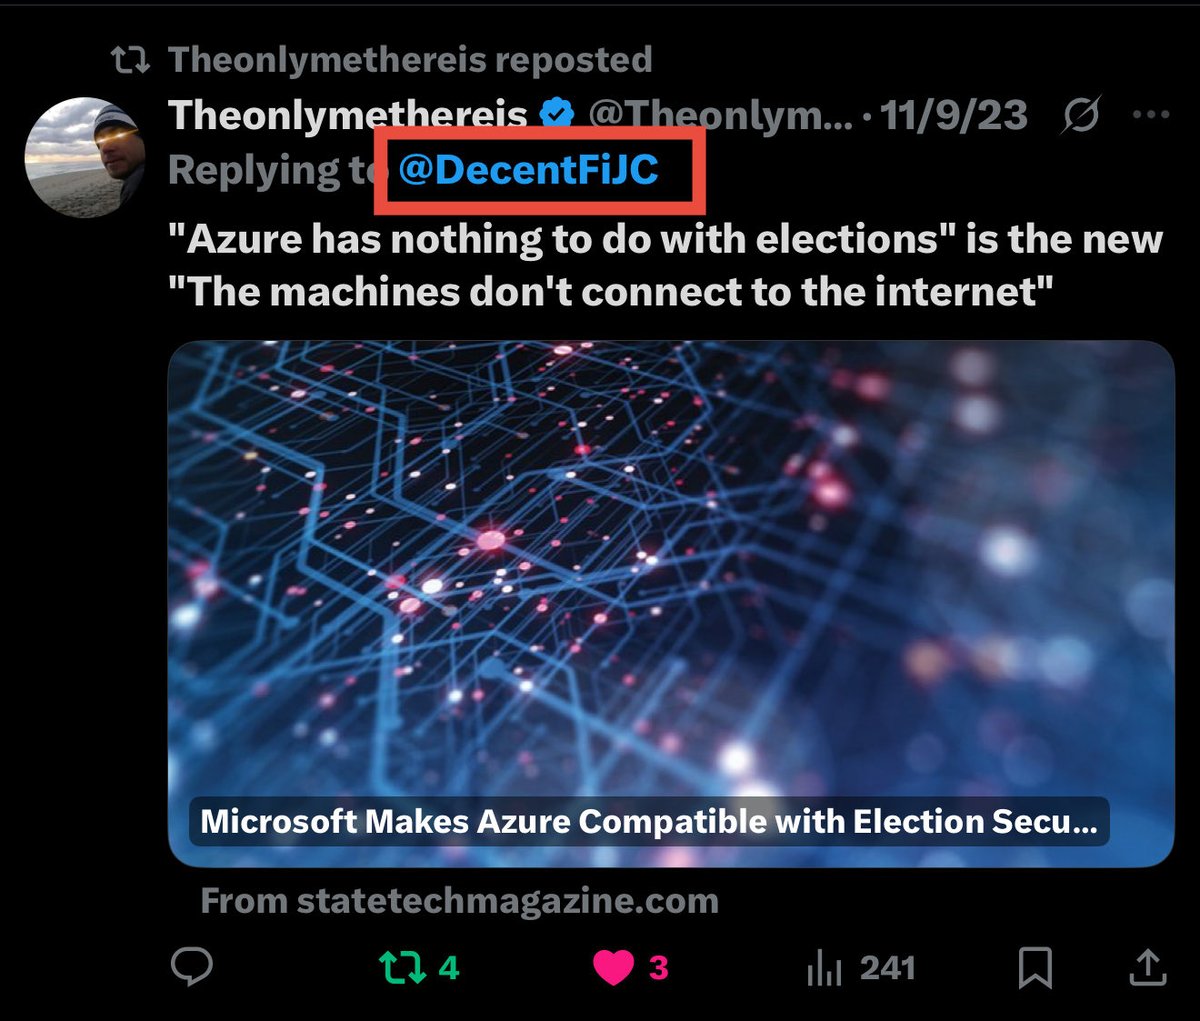Click the reply speech bubble icon
1200x1021 pixels.
pos(191,967)
